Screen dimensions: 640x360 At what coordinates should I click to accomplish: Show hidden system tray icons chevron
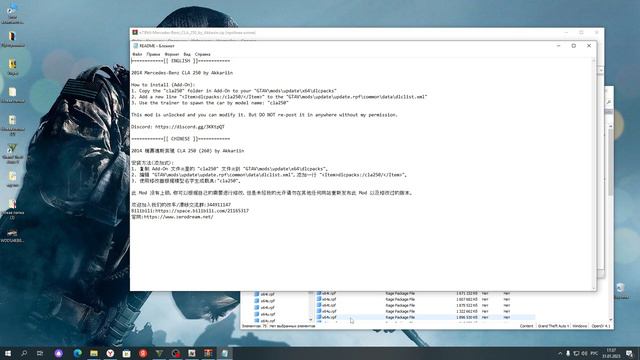pyautogui.click(x=560, y=353)
